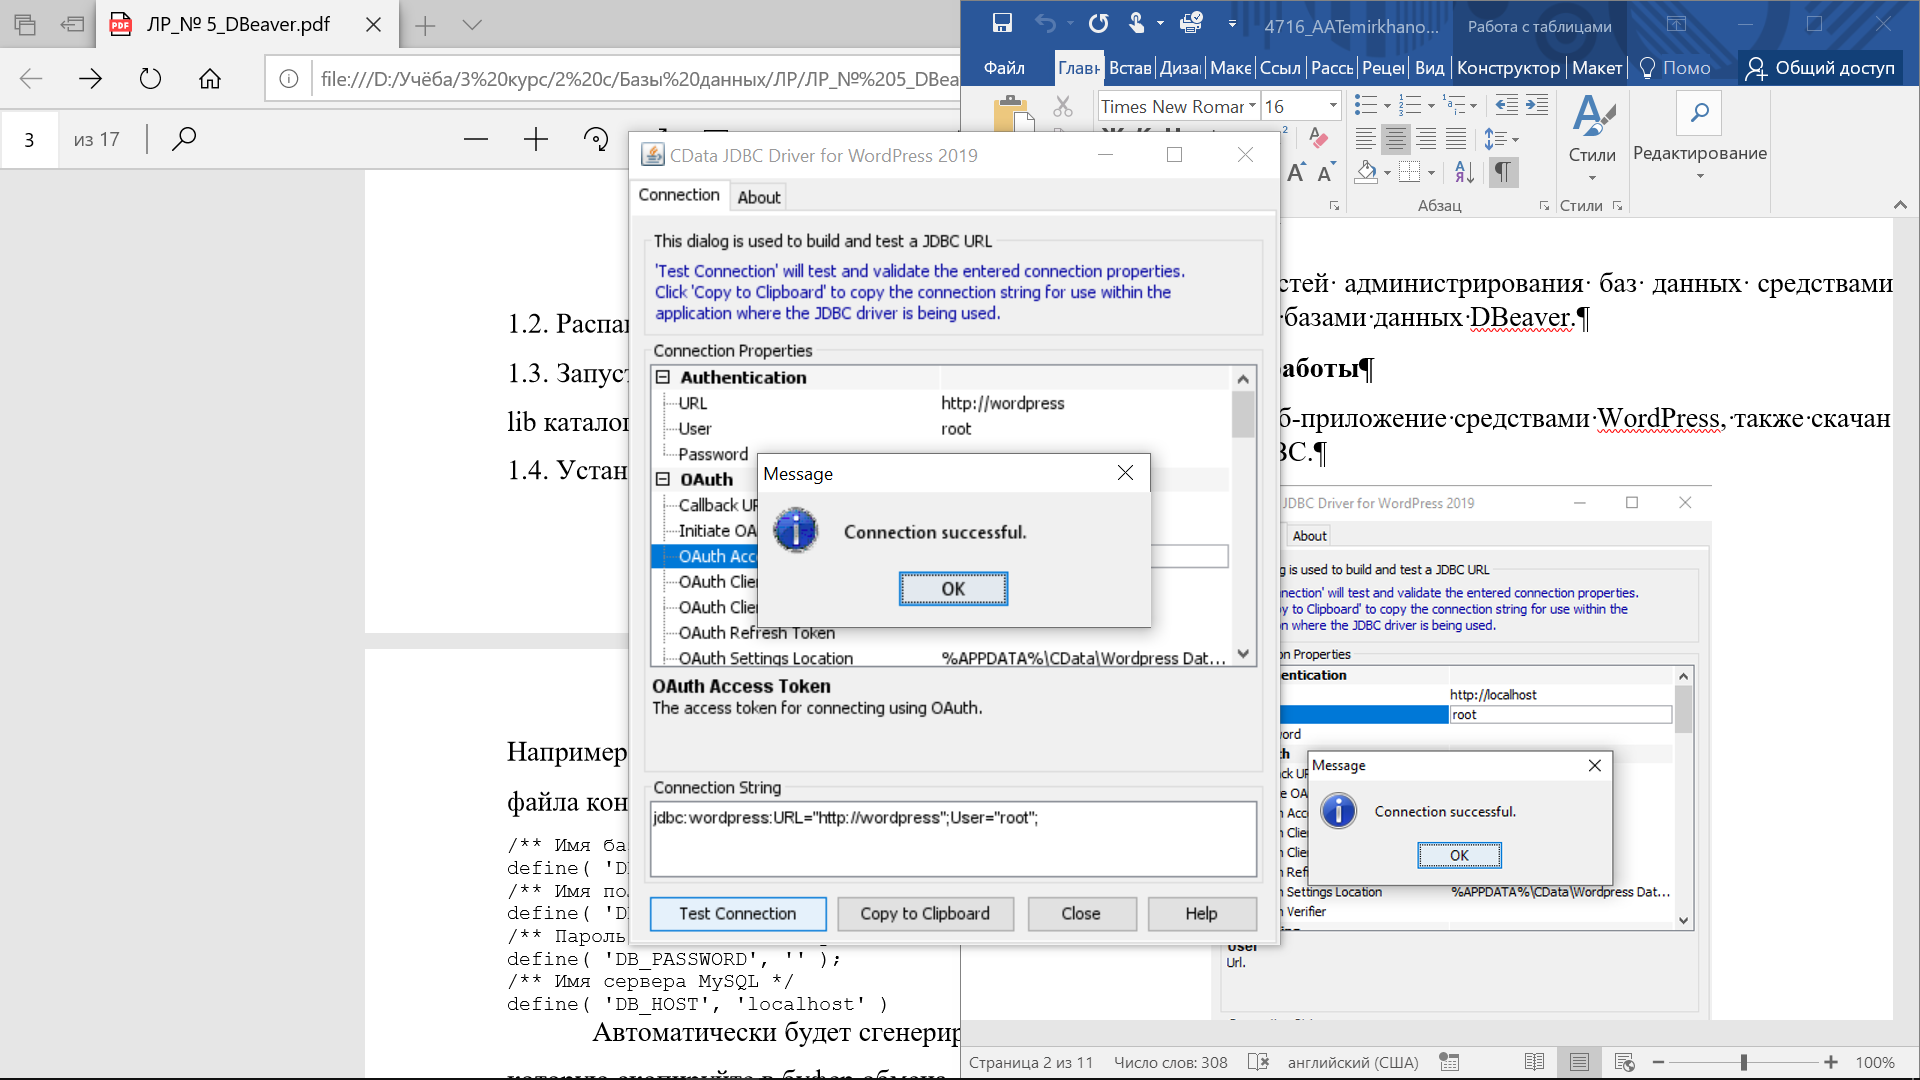Open the Макет table tools tab
This screenshot has width=1920, height=1080.
tap(1597, 67)
